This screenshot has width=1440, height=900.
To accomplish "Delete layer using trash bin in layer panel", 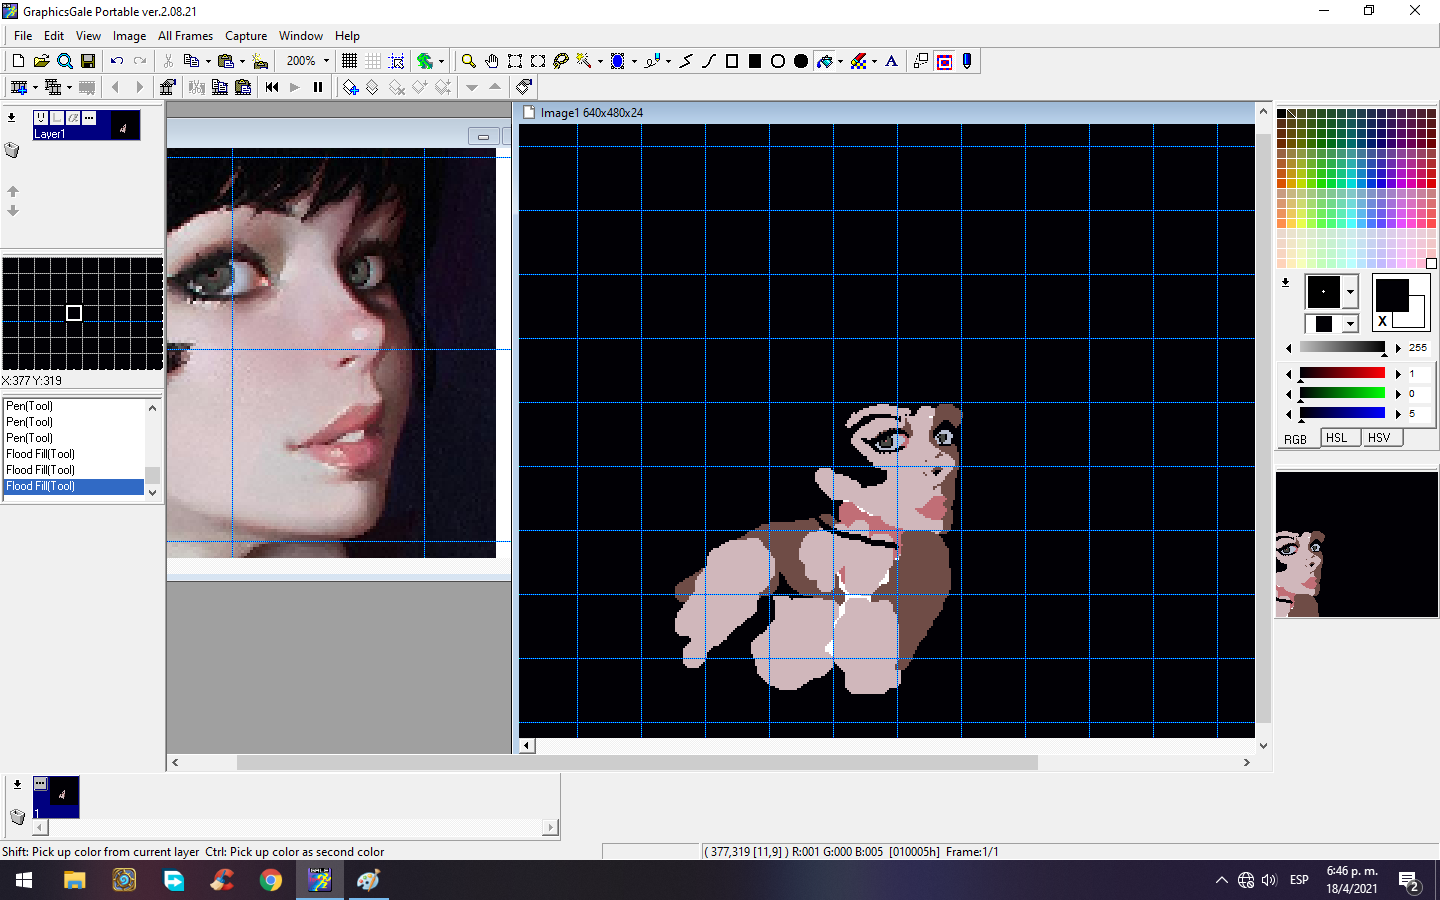I will 12,150.
